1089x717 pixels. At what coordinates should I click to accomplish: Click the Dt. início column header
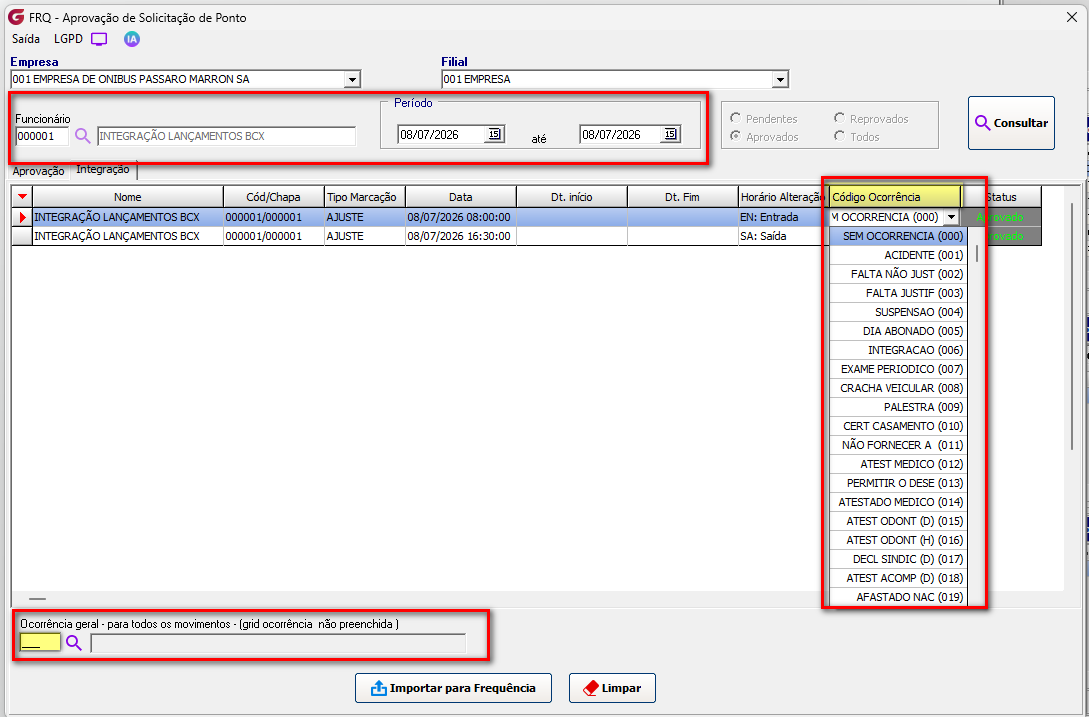(x=572, y=197)
